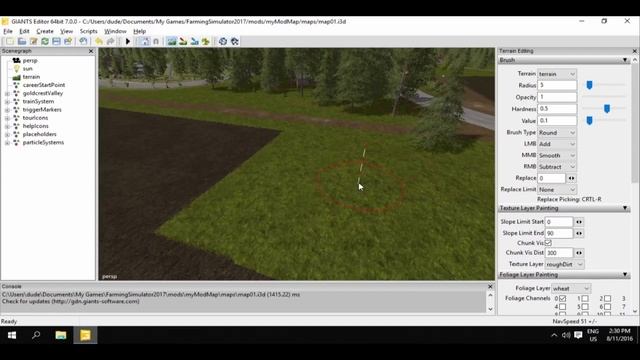Expand the particleSystems tree node
Screen dimensions: 640x360
coord(7,143)
